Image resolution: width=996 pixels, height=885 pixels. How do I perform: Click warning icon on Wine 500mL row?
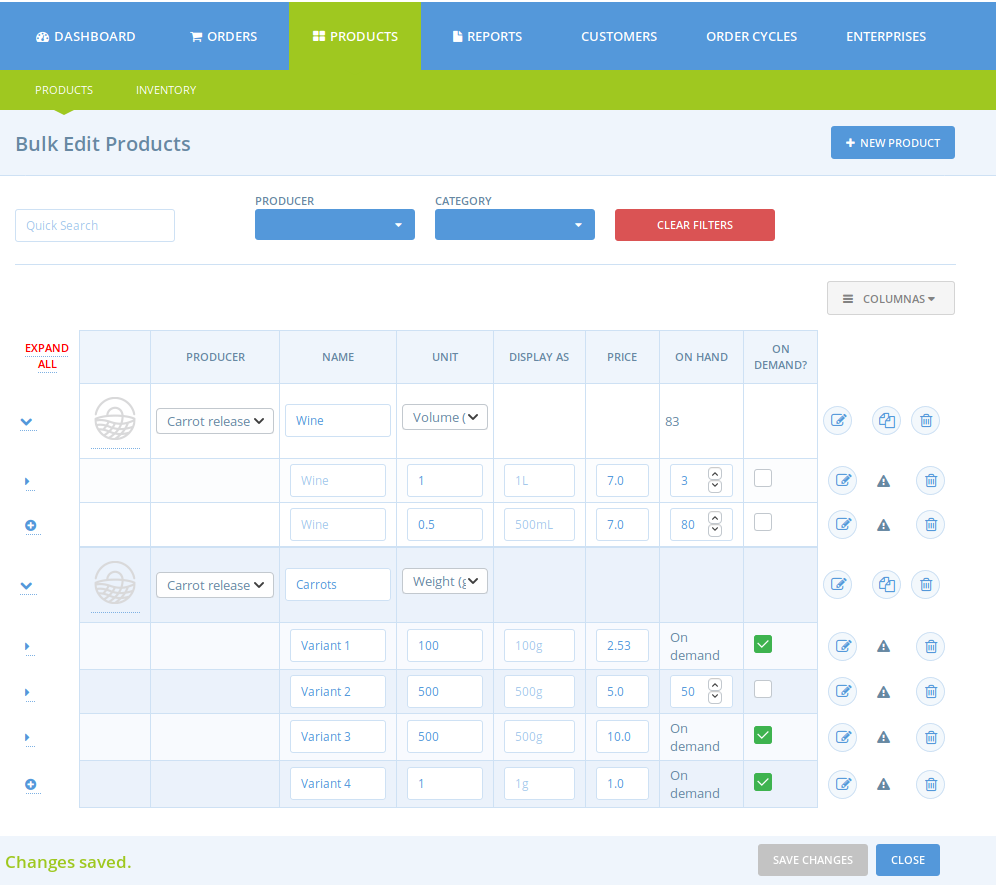click(884, 525)
